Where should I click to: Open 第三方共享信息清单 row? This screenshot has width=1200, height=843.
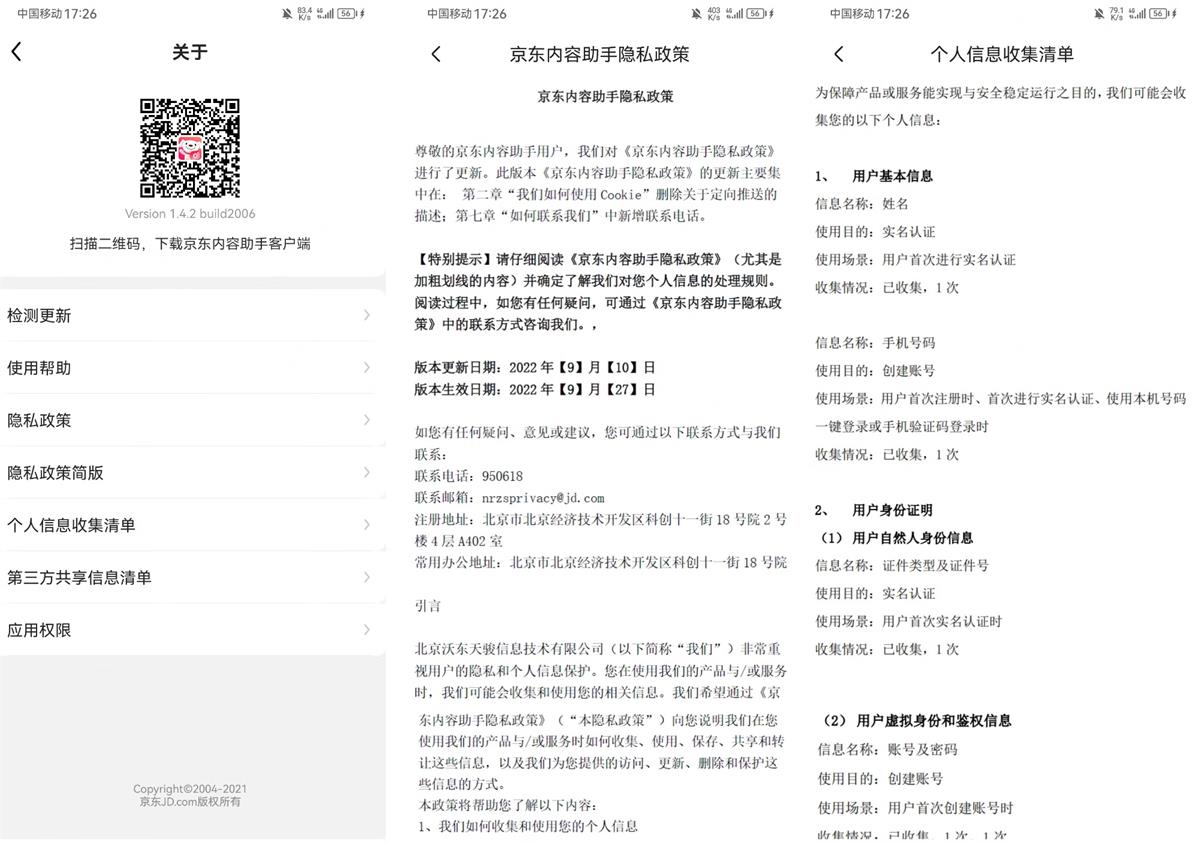tap(192, 577)
